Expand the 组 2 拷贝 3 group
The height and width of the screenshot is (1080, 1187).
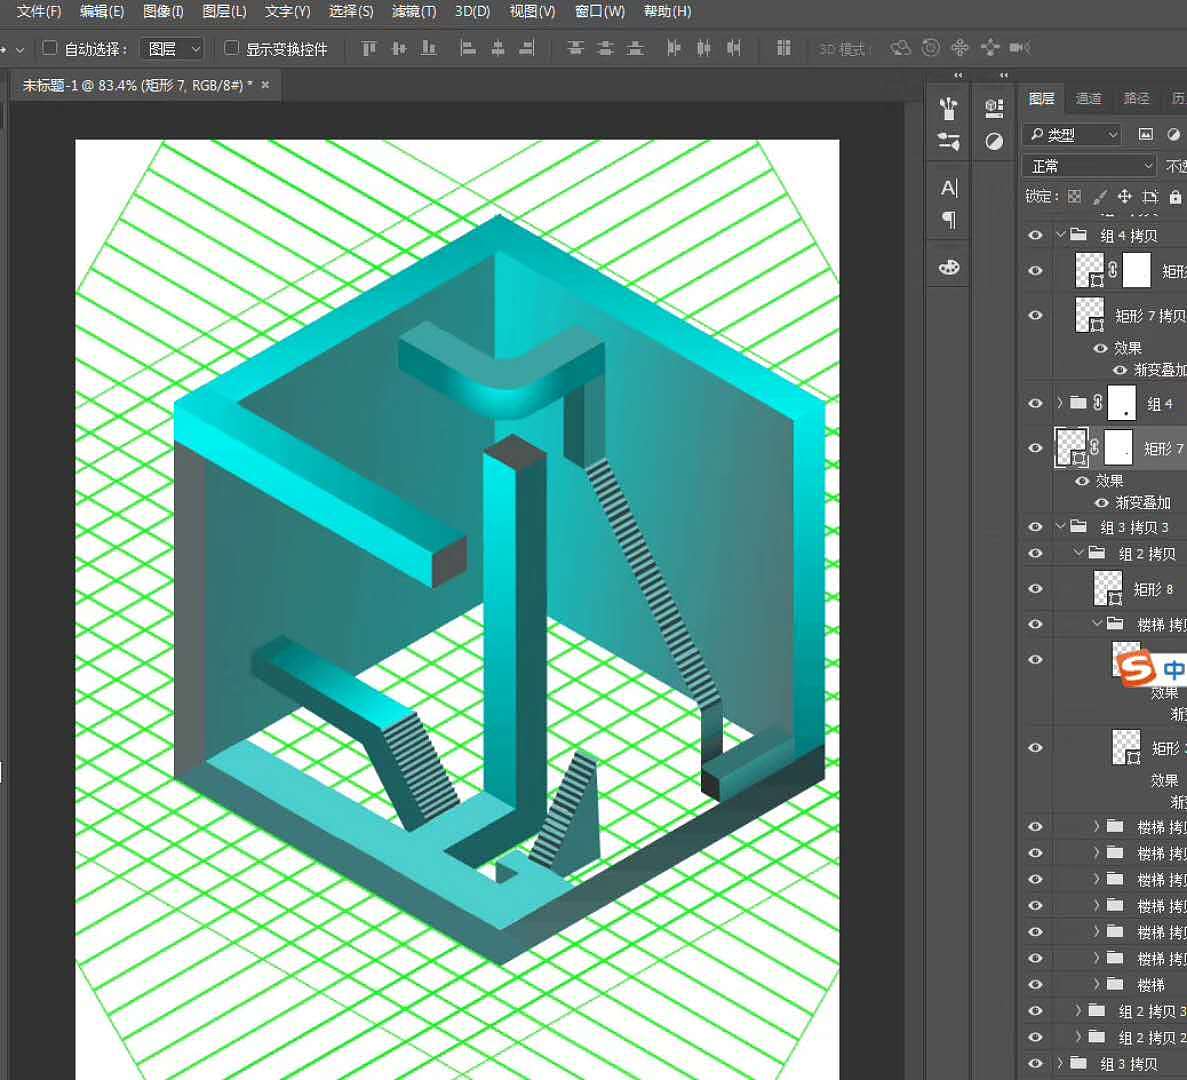(1079, 1010)
